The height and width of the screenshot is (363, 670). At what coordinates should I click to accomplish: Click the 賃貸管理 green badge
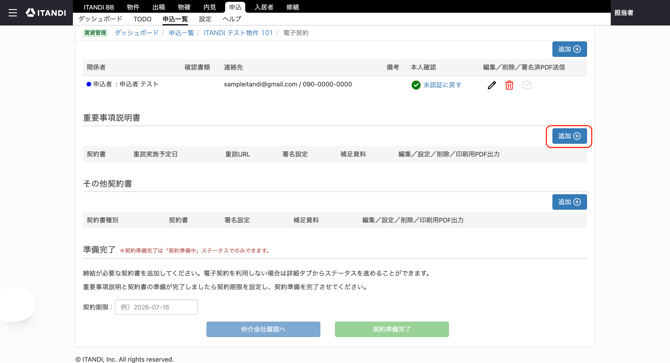coord(95,33)
